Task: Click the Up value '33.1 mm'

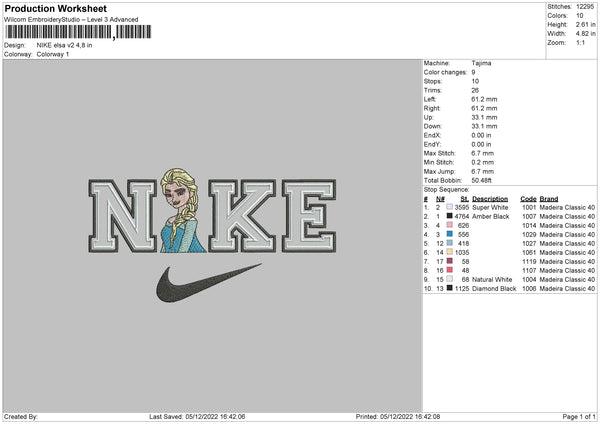Action: click(484, 117)
